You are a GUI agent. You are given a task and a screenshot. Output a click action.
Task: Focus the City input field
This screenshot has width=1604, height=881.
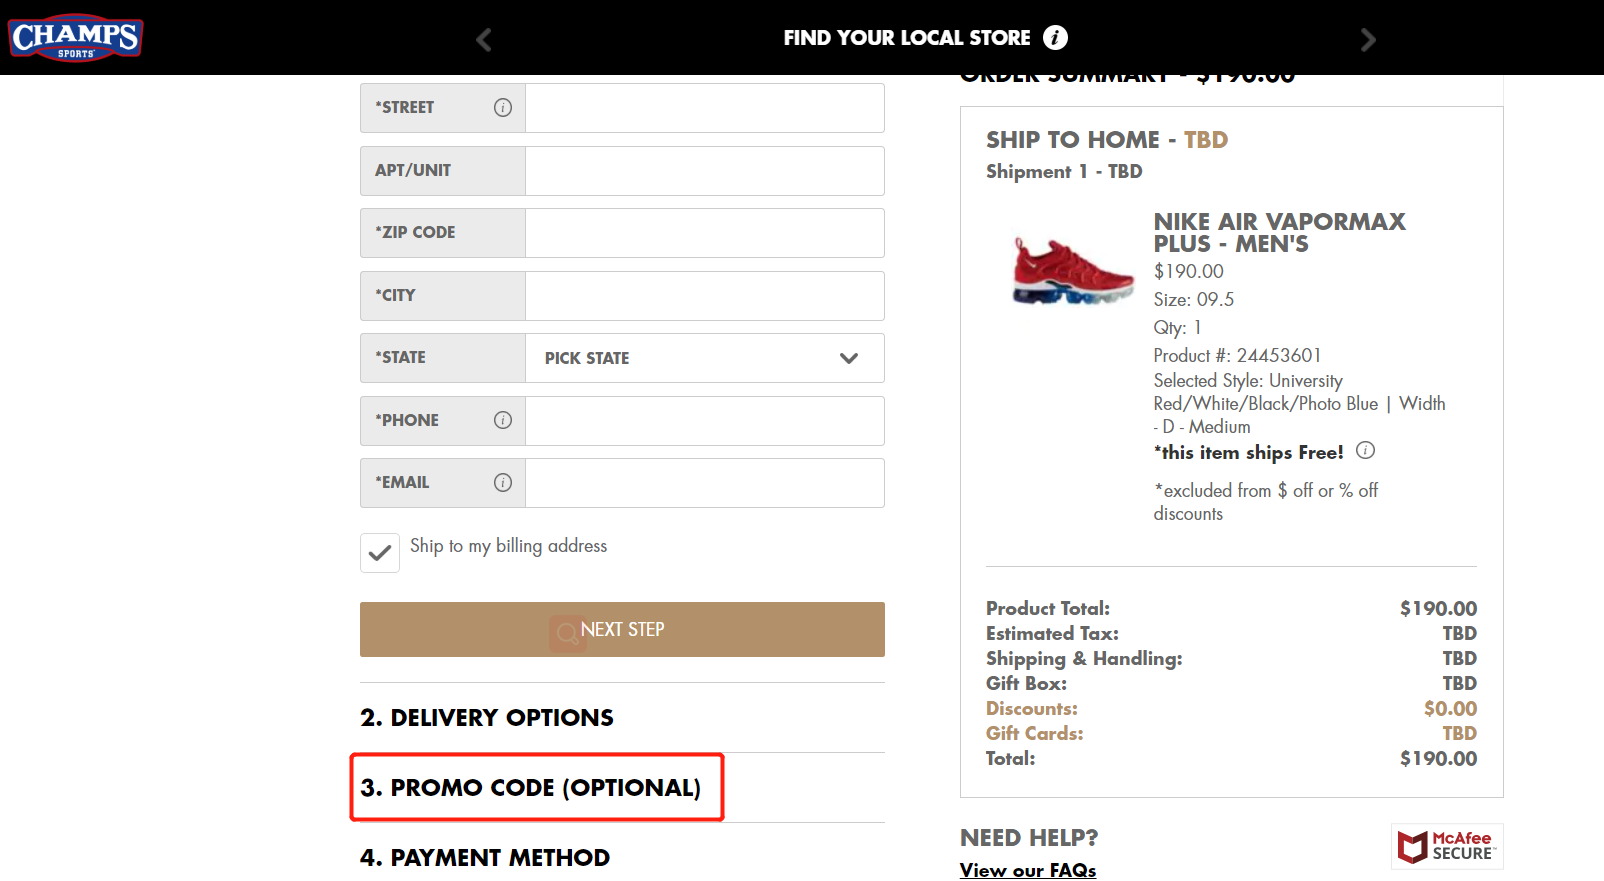click(x=705, y=296)
